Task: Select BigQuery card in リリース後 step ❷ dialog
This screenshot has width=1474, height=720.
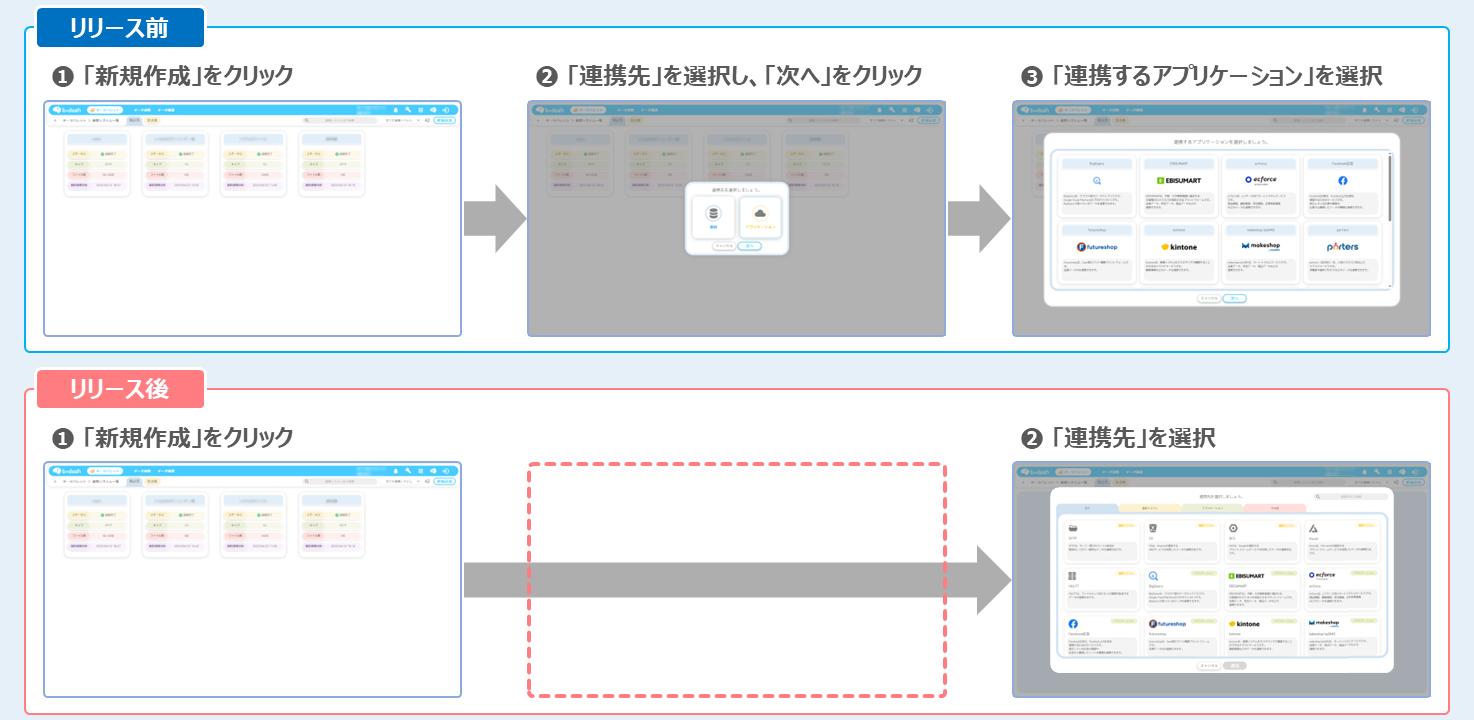Action: coord(1182,590)
